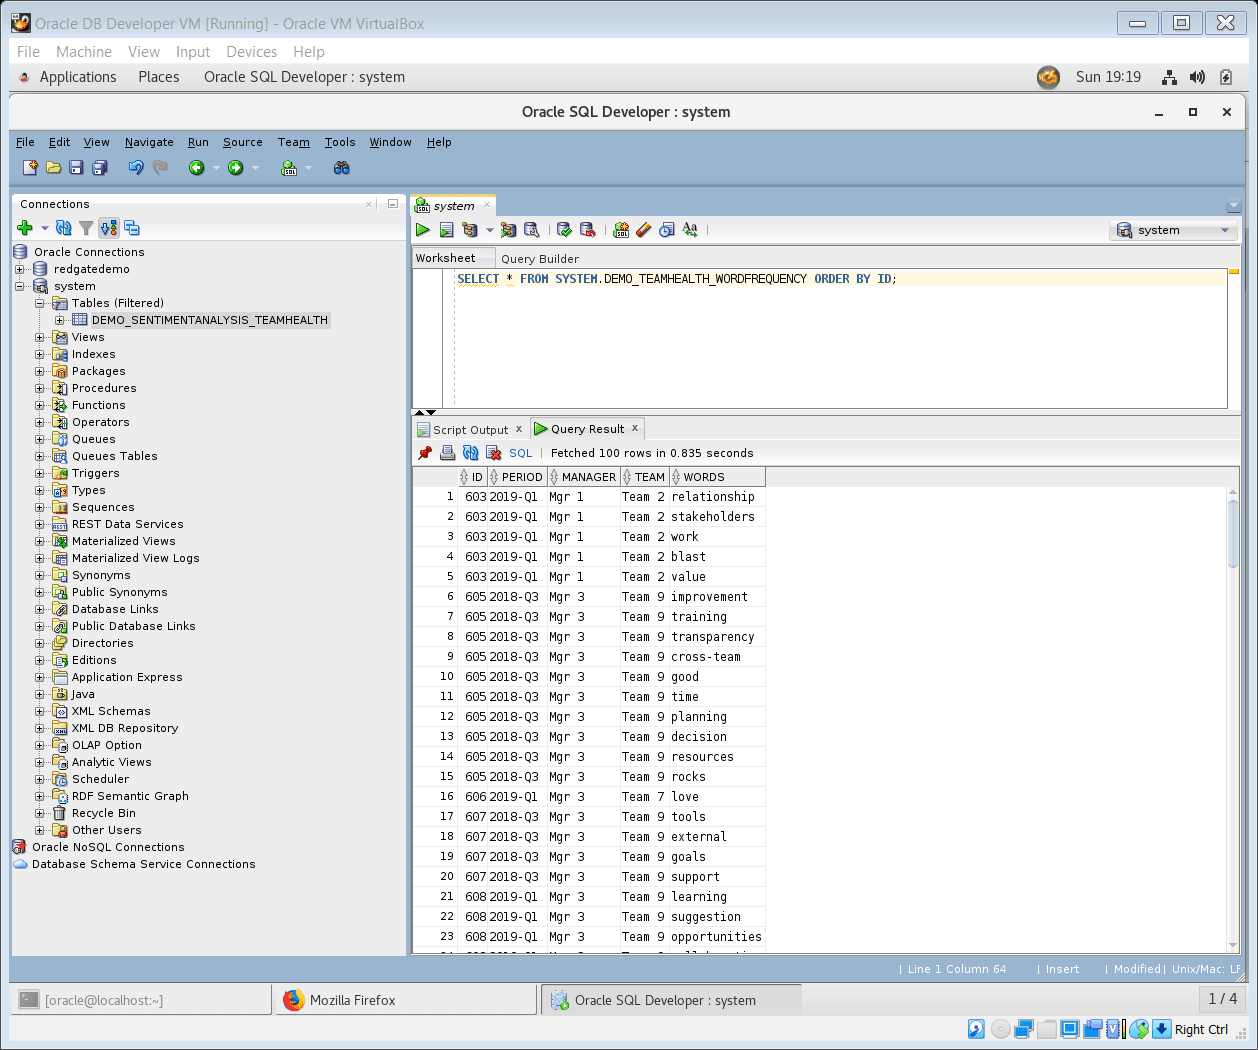Click the binoculars Find DB Object icon
1258x1050 pixels.
coord(341,168)
